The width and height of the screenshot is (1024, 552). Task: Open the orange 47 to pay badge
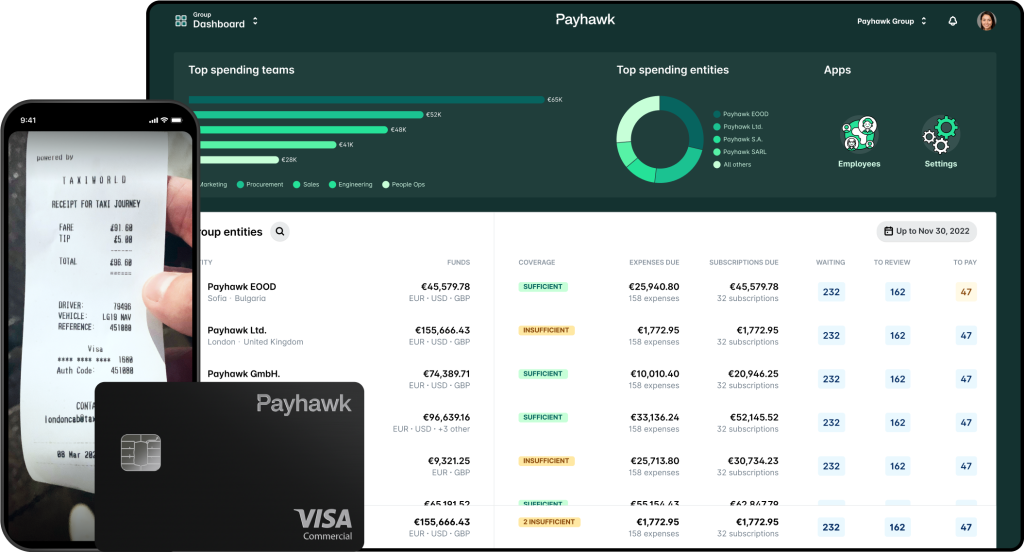[x=966, y=292]
